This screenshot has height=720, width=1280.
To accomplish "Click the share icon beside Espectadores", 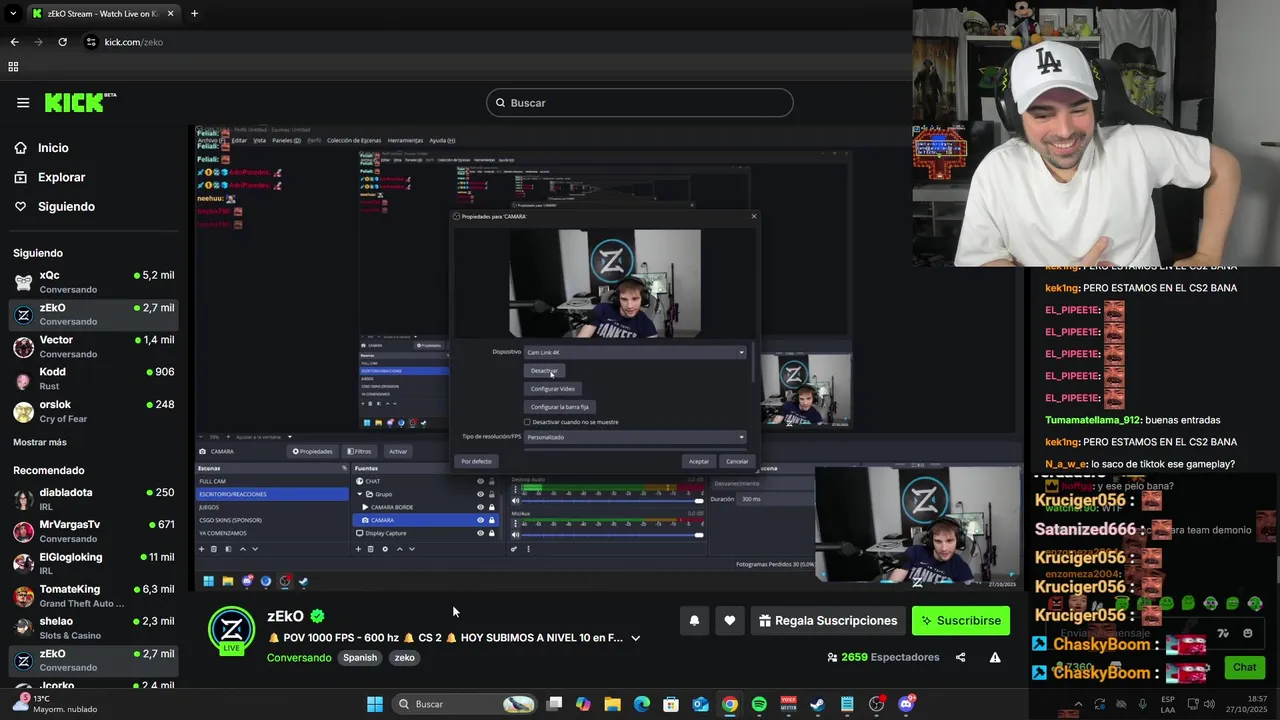I will click(961, 658).
